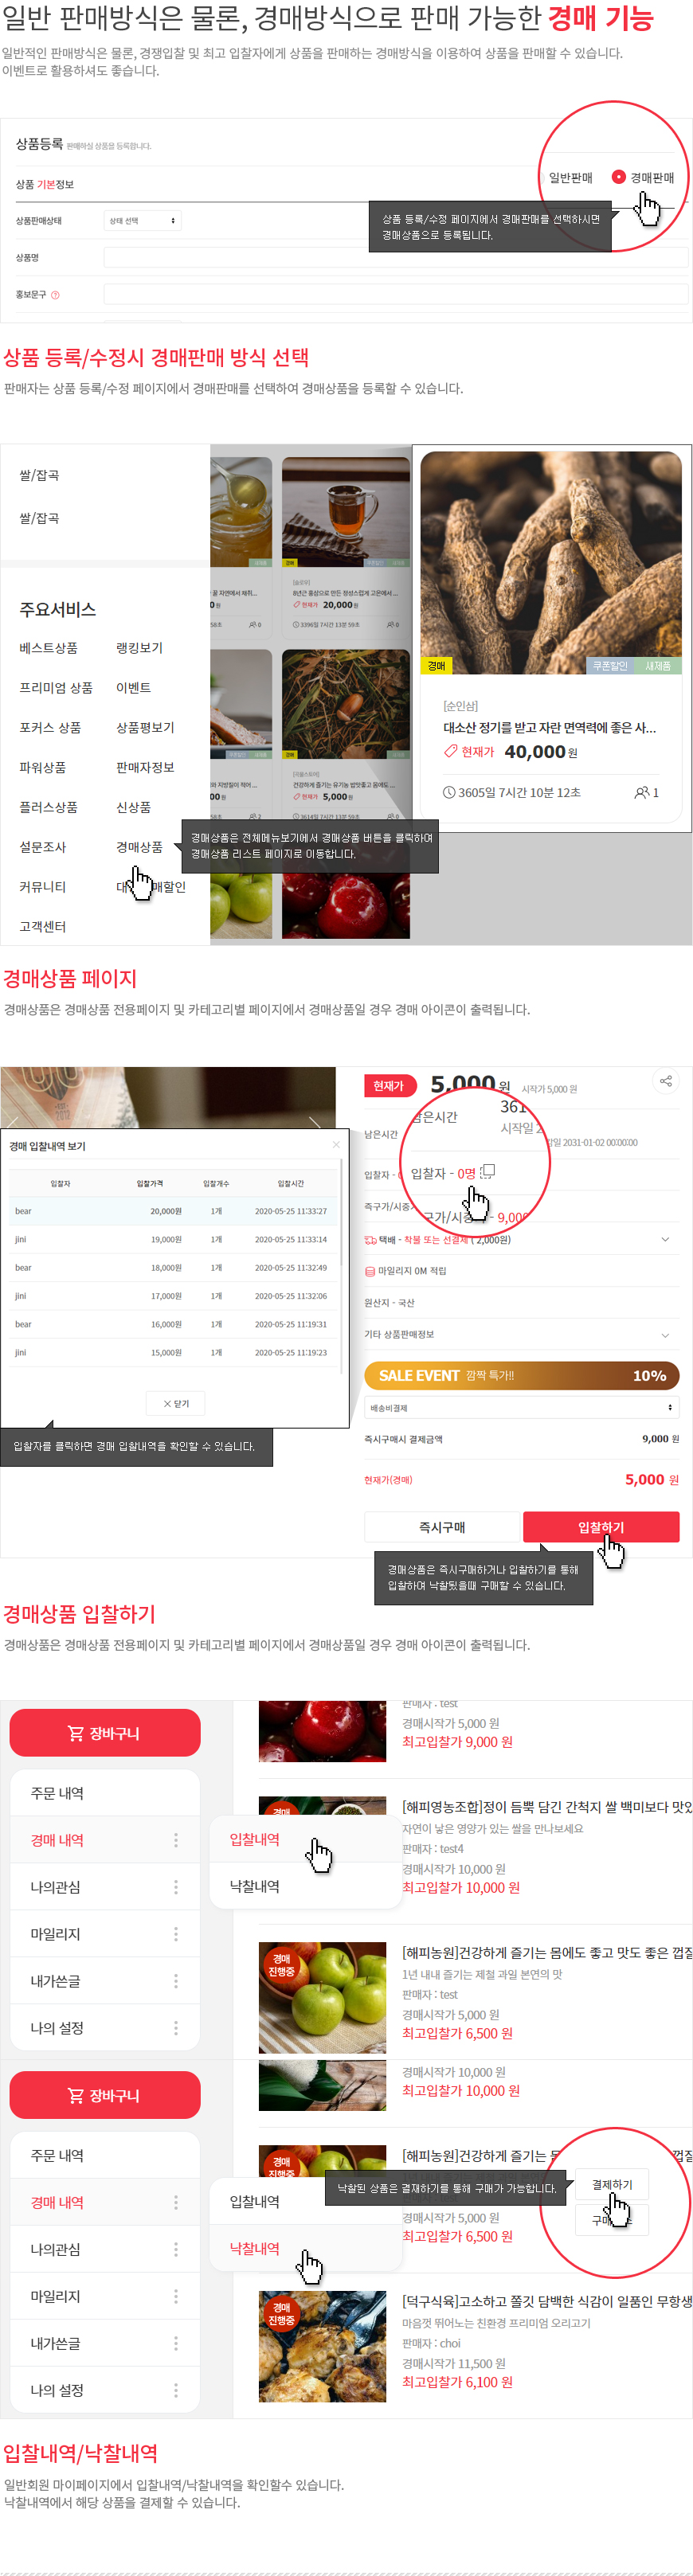Open the 배송비결제 select box
This screenshot has width=693, height=2576.
521,1408
